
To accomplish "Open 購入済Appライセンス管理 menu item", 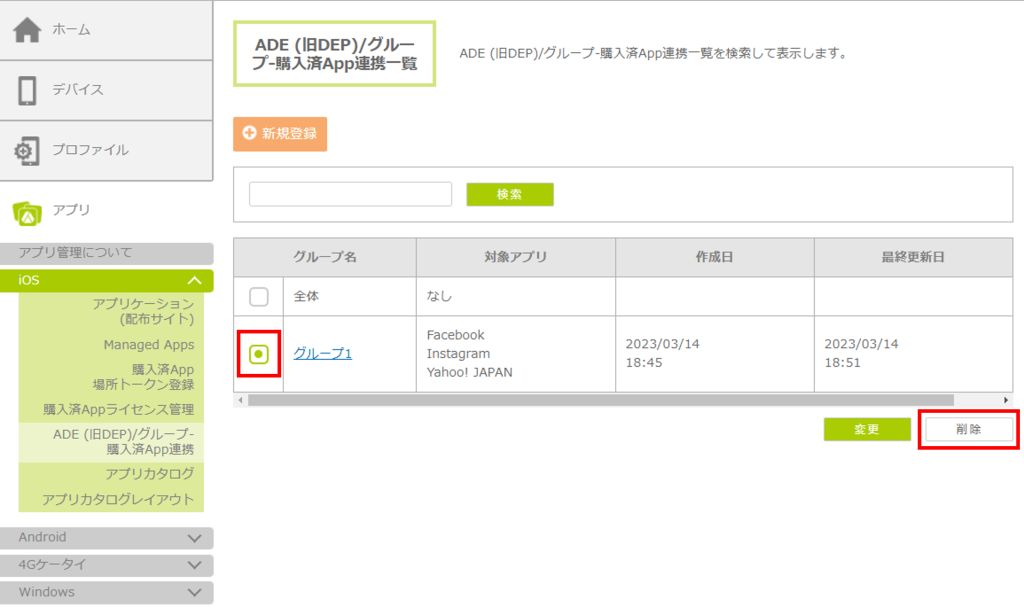I will coord(118,410).
